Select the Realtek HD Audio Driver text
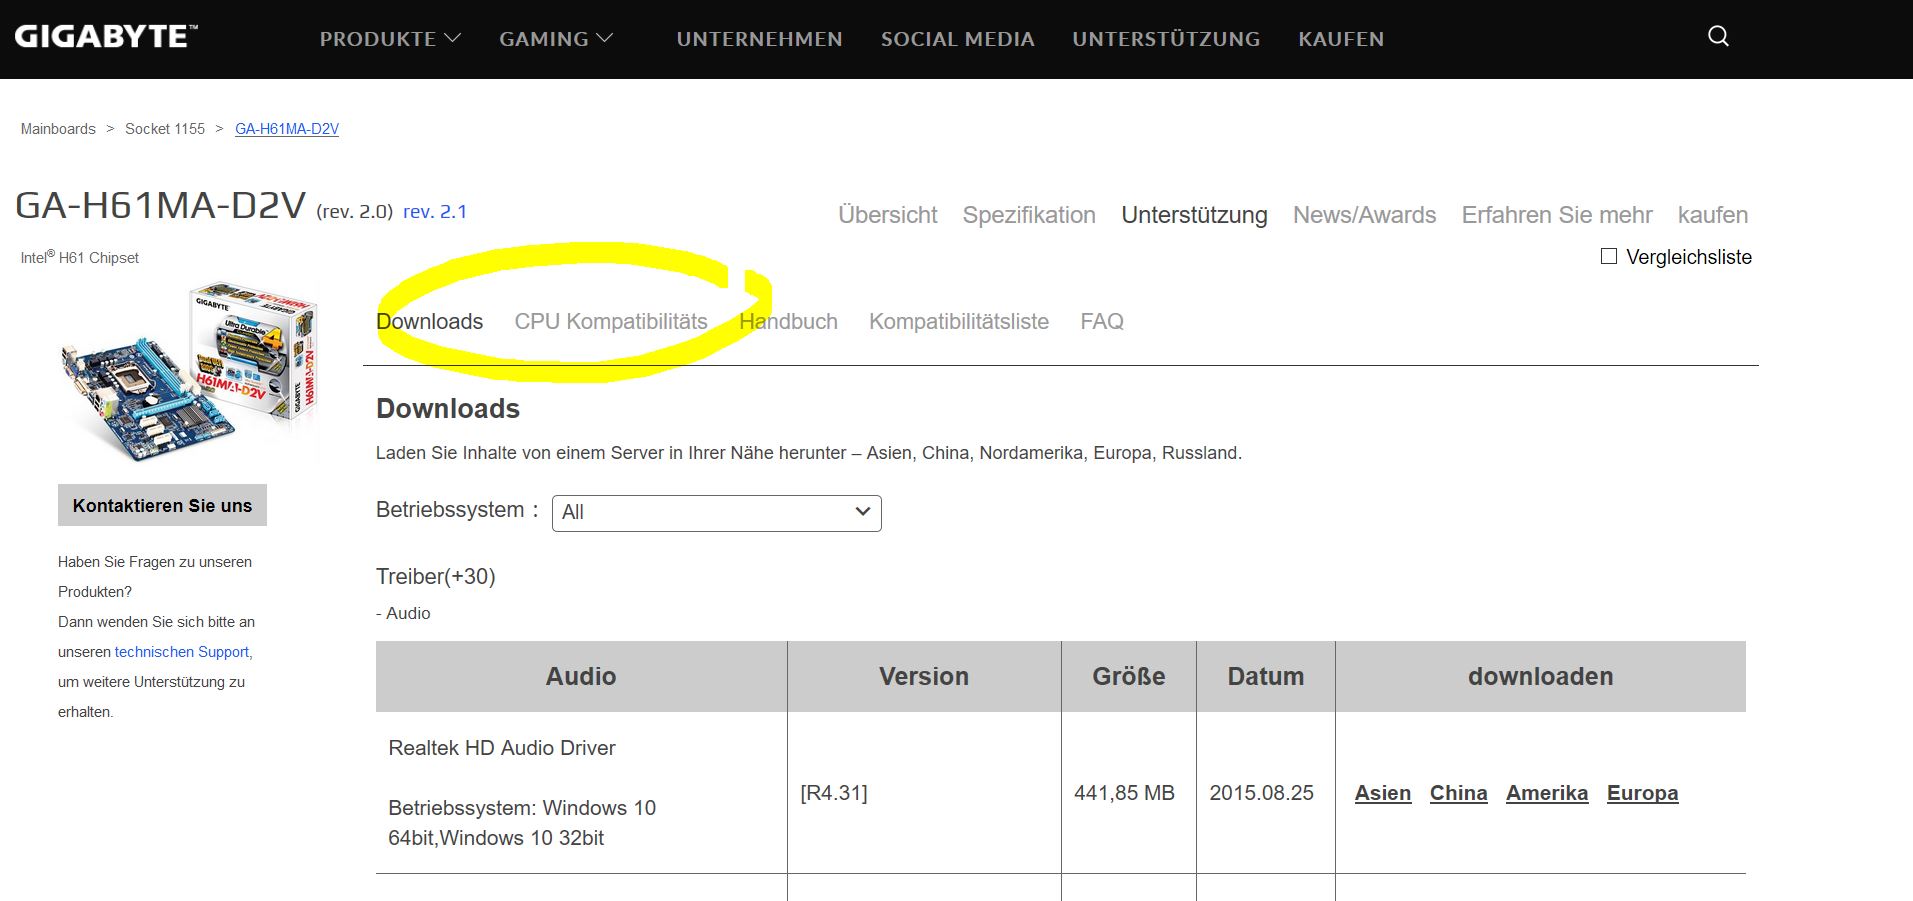Screen dimensions: 1913x901 coord(502,748)
